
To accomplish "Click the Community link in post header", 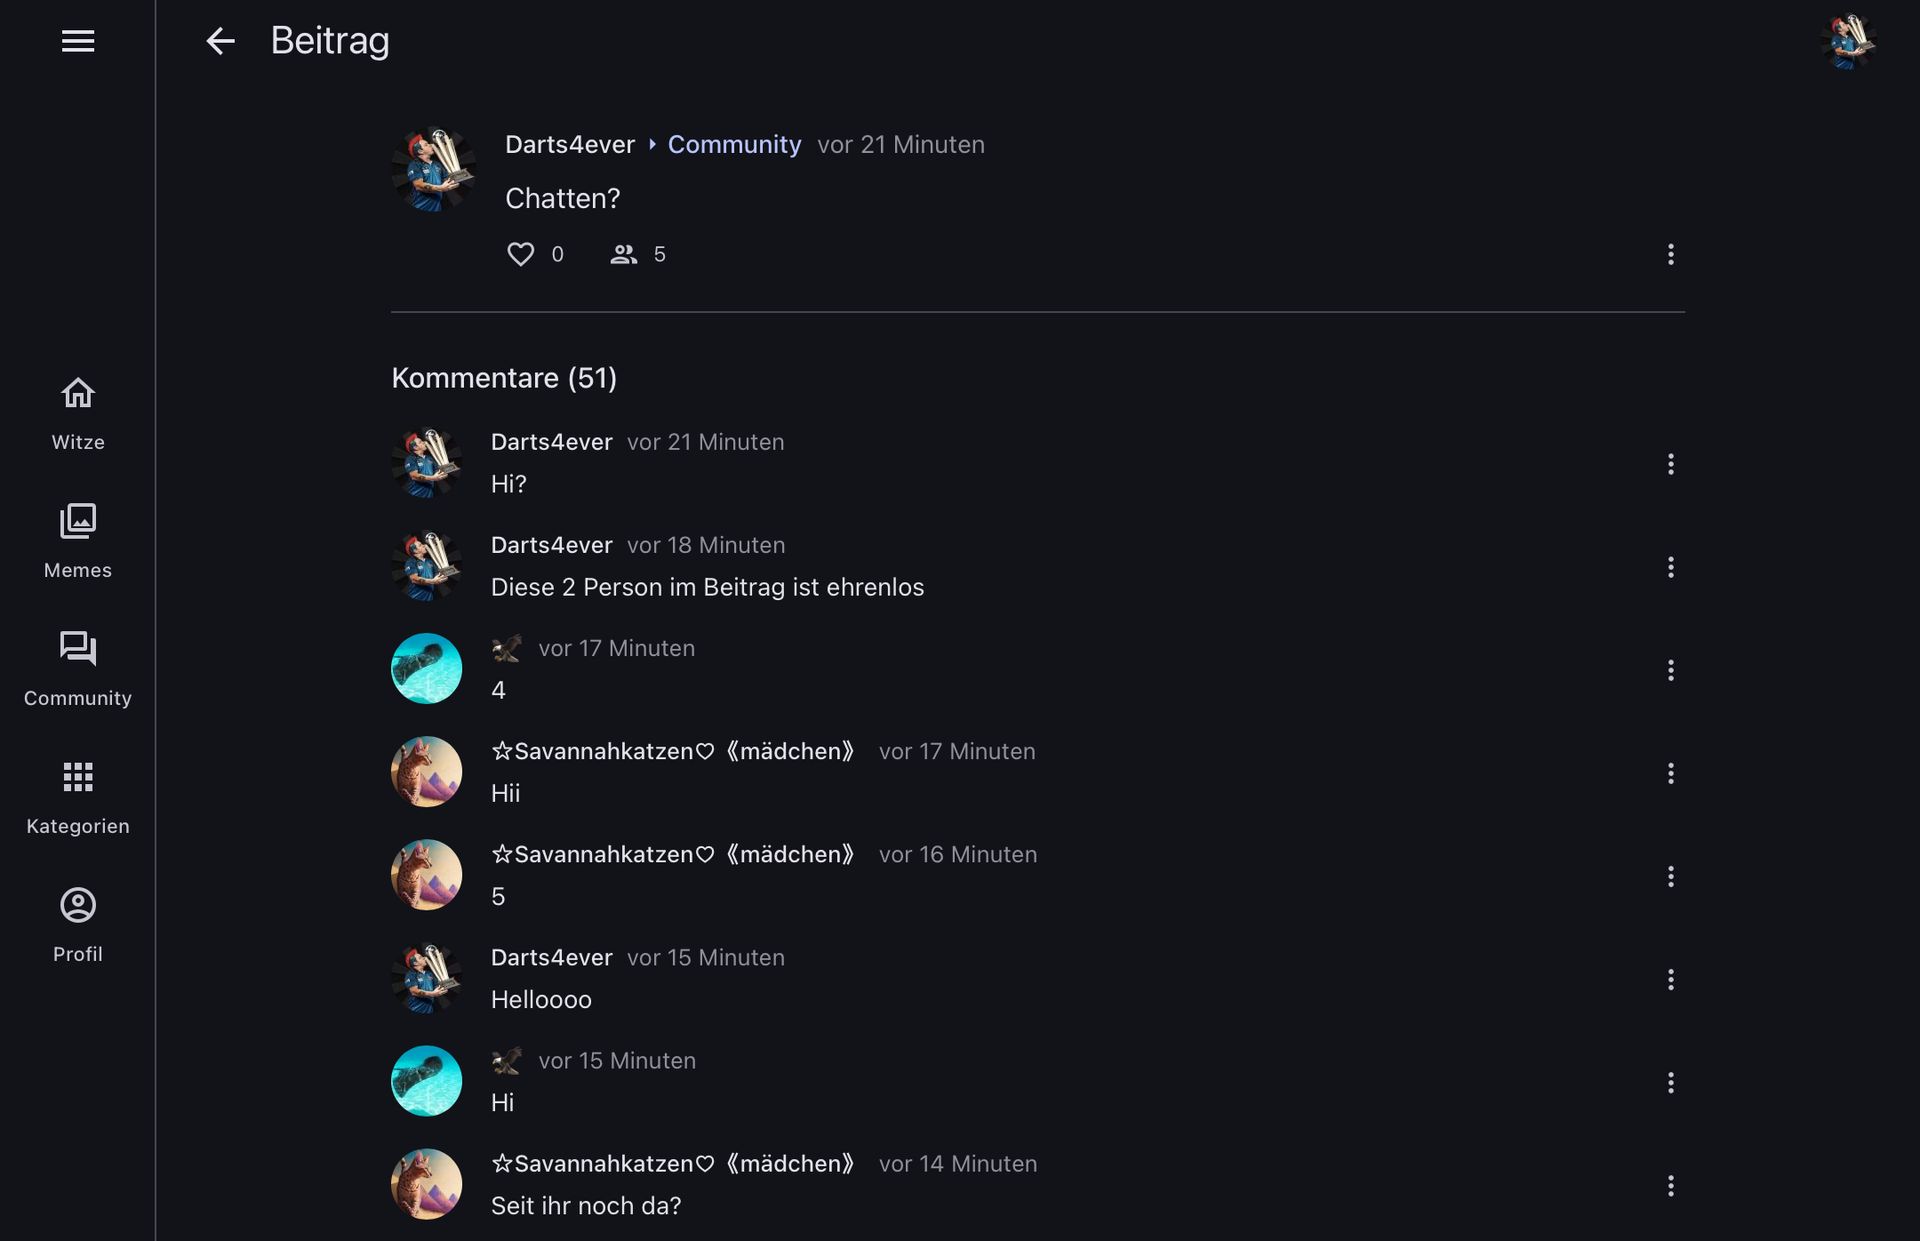I will [734, 144].
